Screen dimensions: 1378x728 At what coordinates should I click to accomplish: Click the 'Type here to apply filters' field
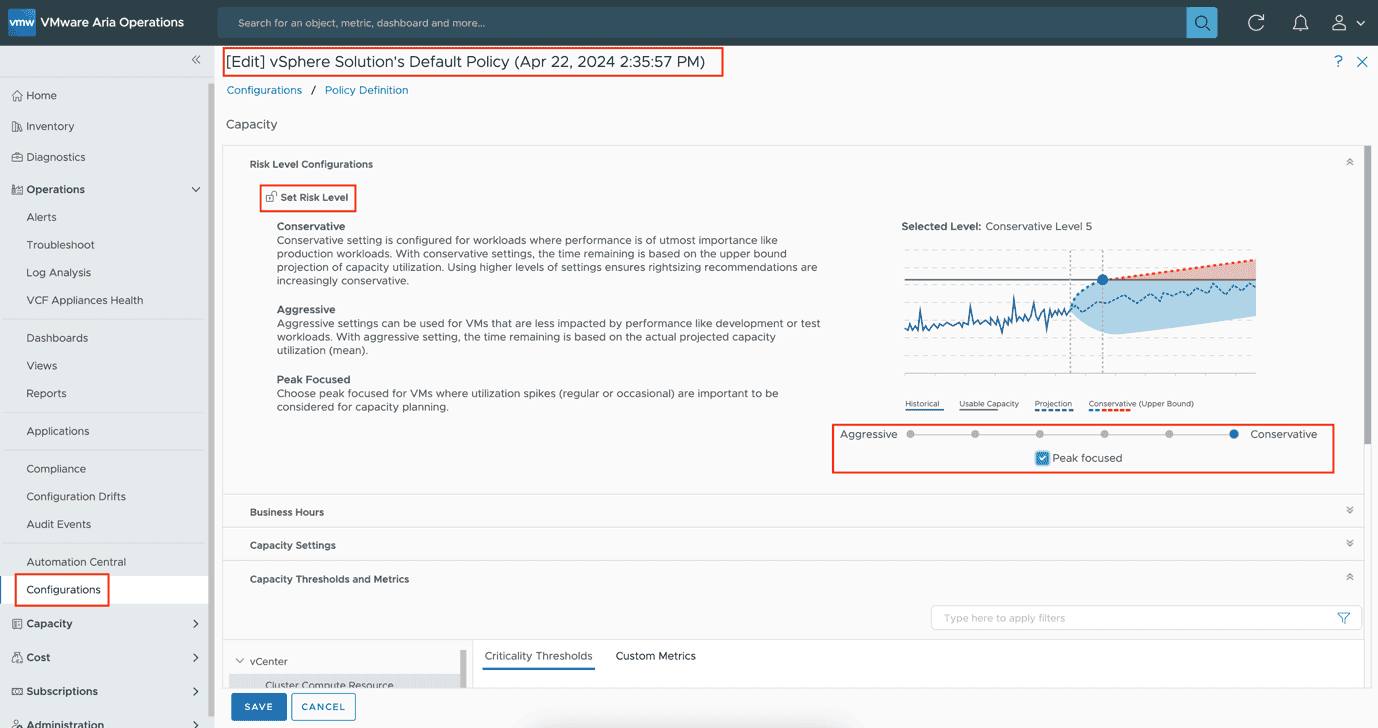[1130, 618]
